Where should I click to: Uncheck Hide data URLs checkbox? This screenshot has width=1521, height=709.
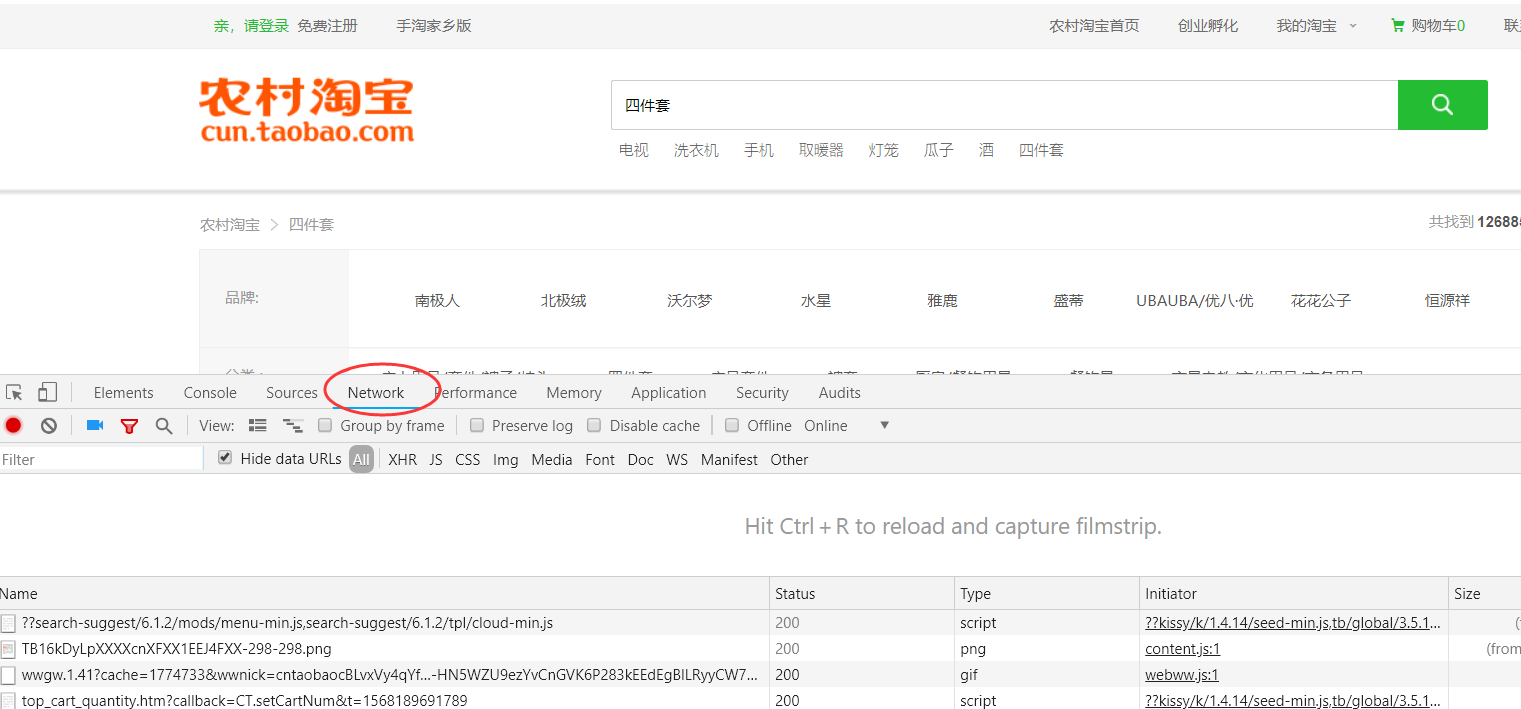click(x=225, y=458)
